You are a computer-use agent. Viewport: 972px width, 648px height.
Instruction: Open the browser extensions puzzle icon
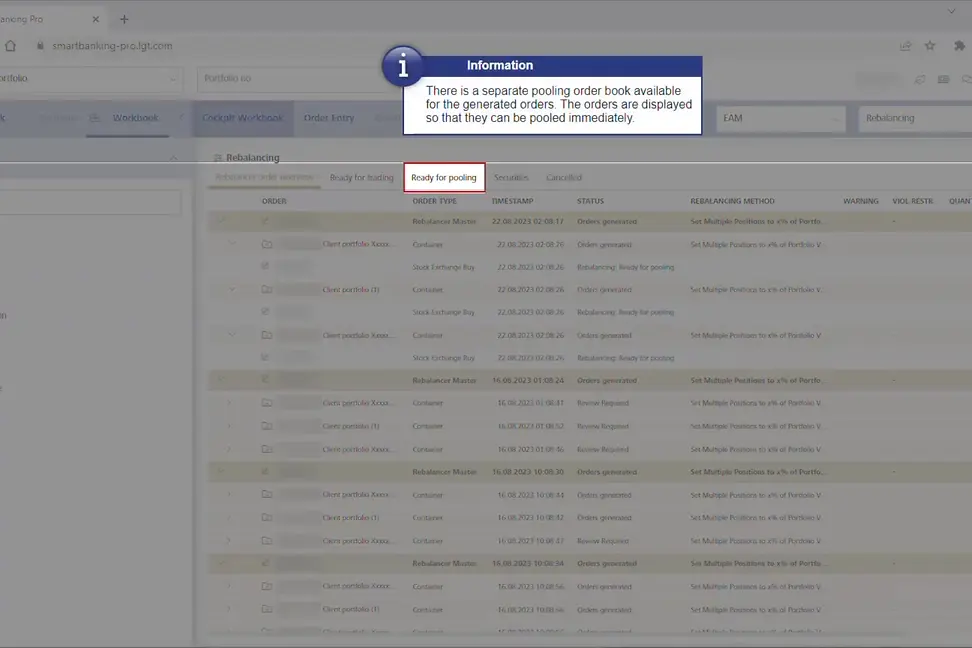click(959, 46)
